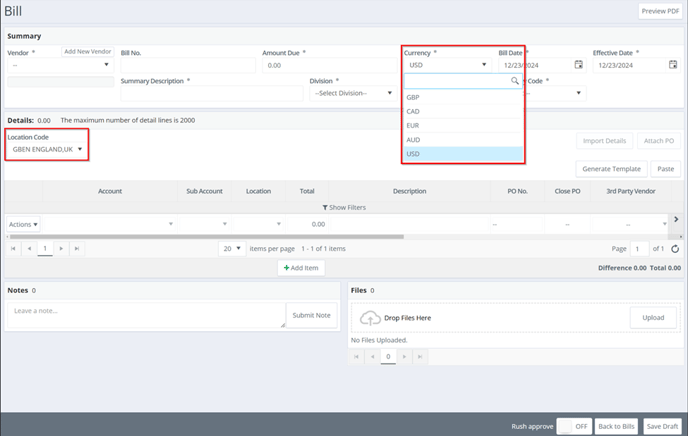Click Show Filters funnel icon
This screenshot has height=436, width=688.
[x=325, y=207]
